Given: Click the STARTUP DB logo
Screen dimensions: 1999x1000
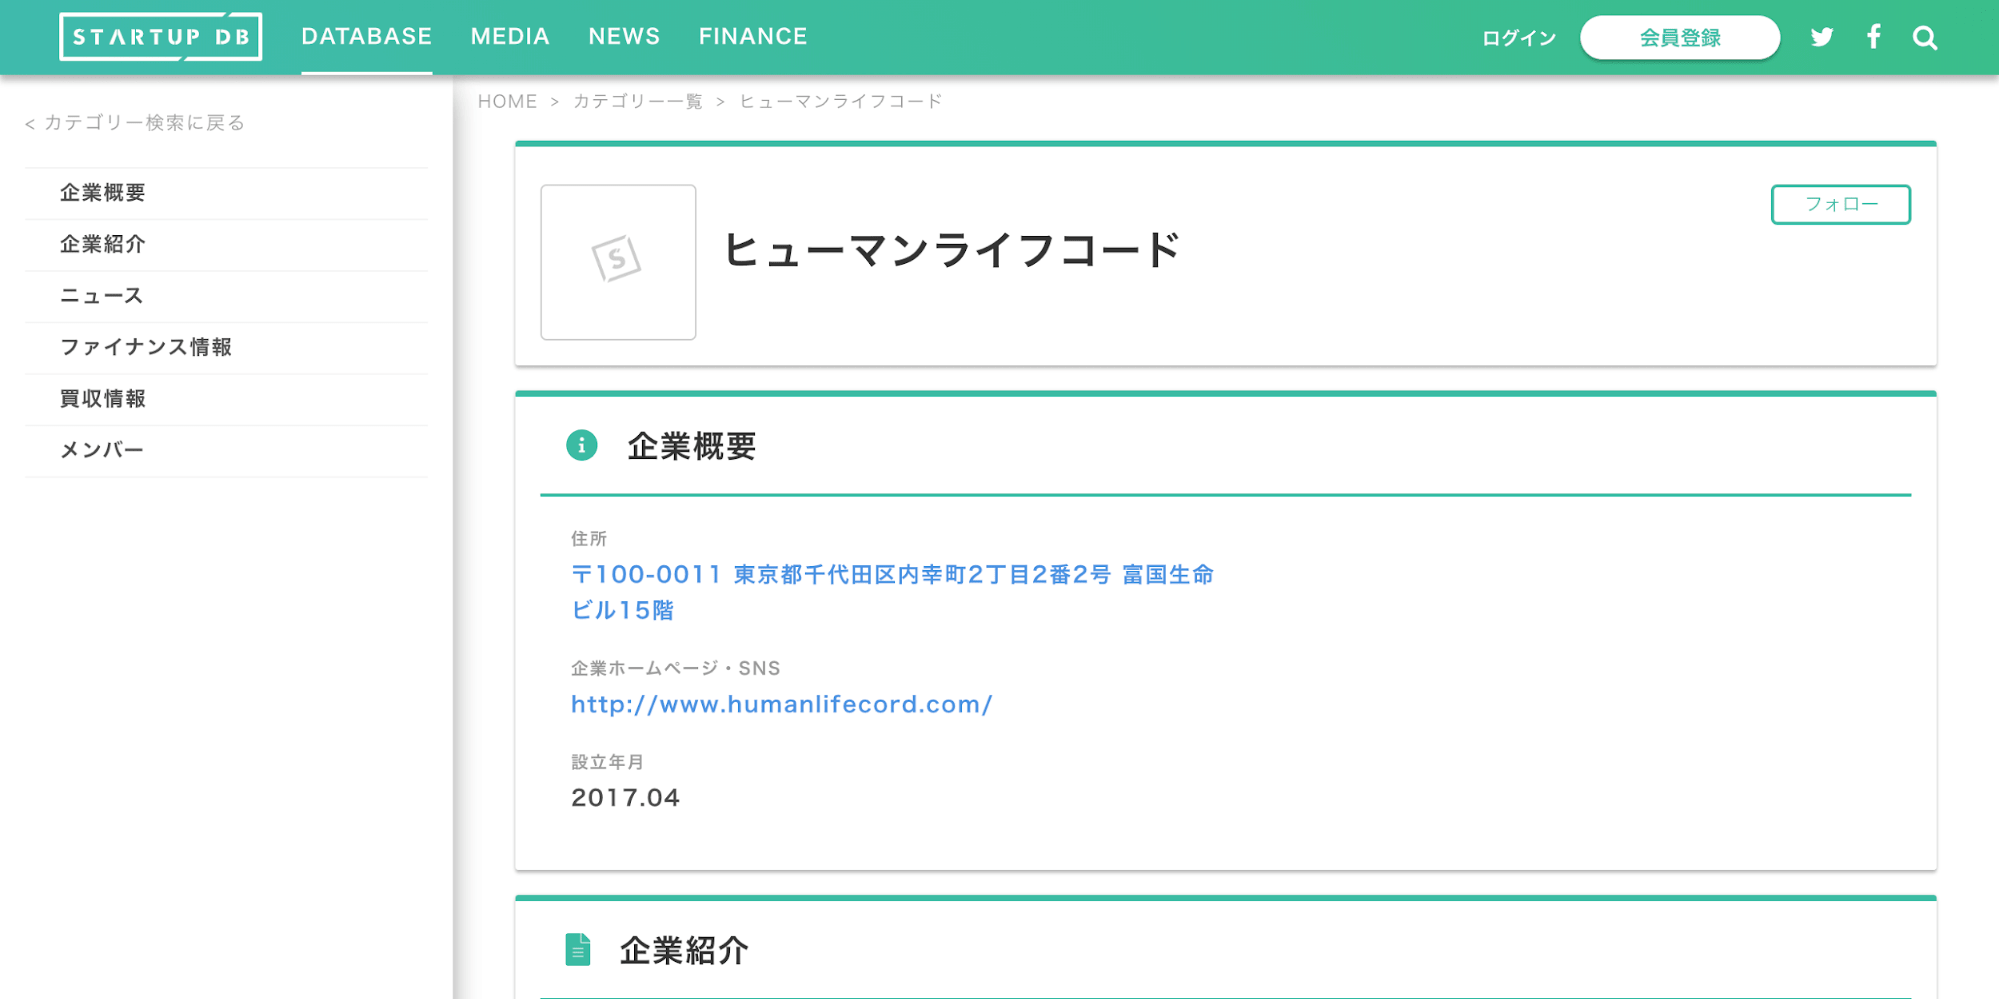Looking at the screenshot, I should point(161,37).
